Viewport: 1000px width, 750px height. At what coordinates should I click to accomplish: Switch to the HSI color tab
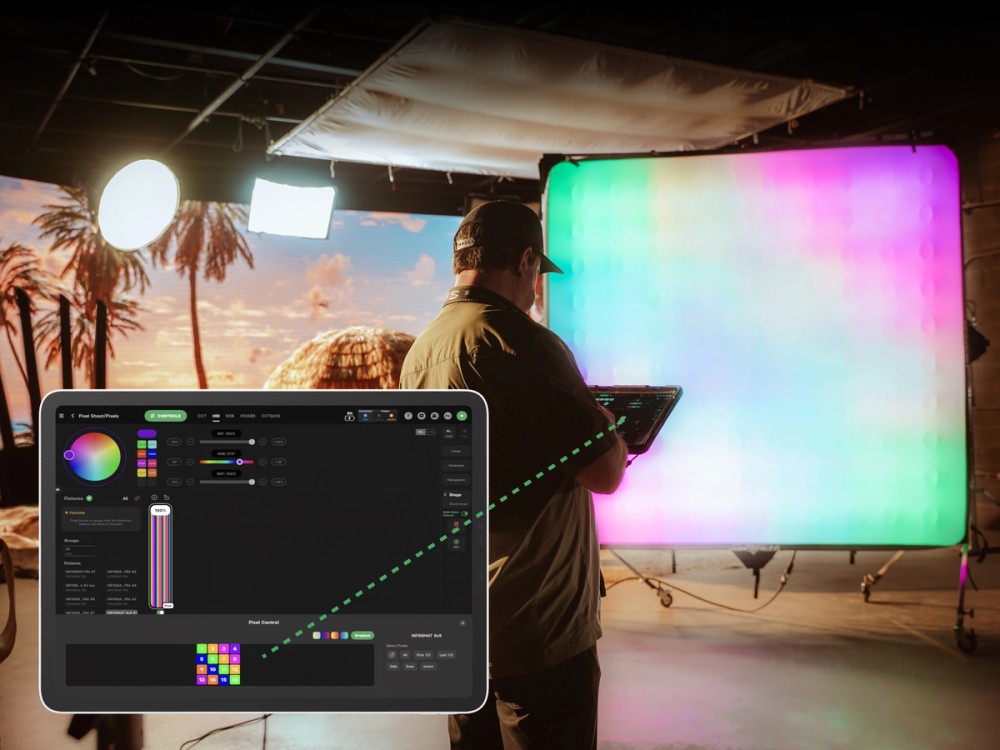click(x=216, y=416)
